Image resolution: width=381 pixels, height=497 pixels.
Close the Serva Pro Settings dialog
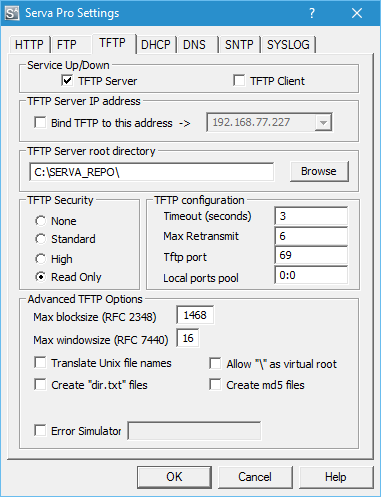coord(357,13)
